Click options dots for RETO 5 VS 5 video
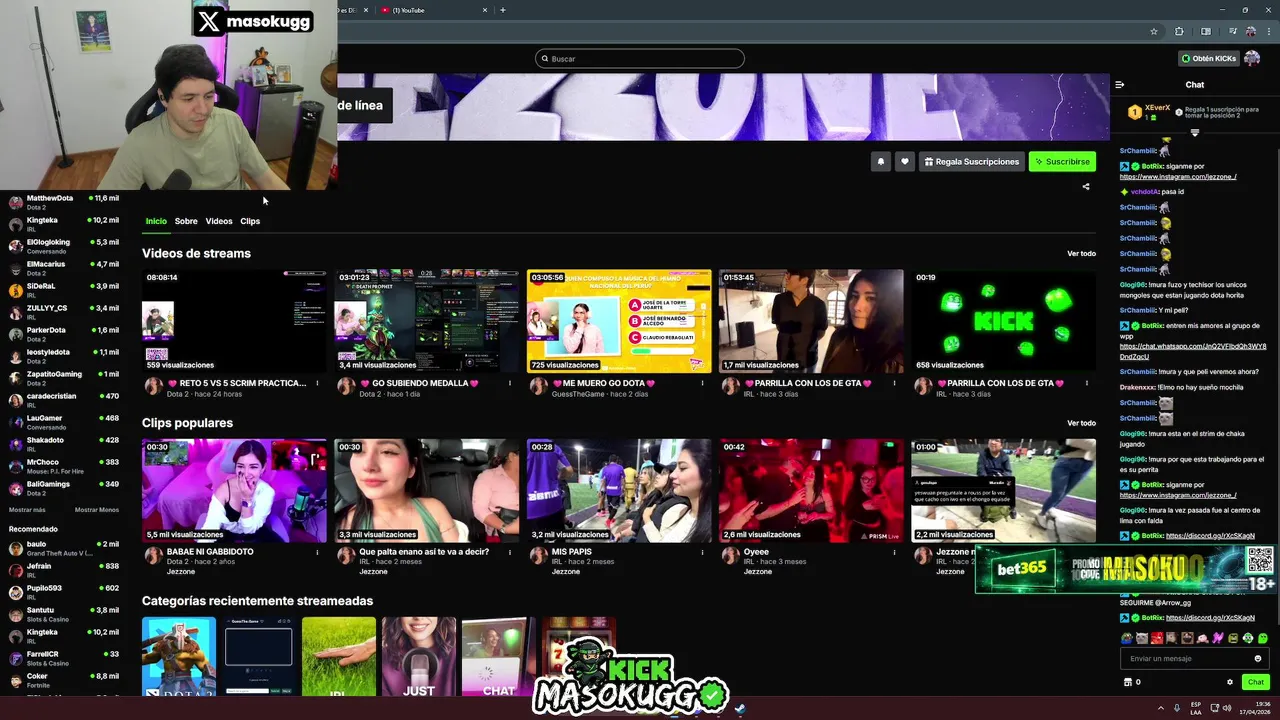Screen dimensions: 1280x720 318,383
